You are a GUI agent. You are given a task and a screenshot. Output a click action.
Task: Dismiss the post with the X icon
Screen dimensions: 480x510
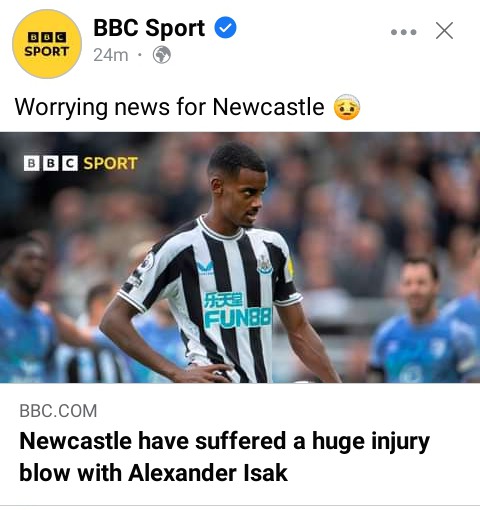click(x=444, y=31)
